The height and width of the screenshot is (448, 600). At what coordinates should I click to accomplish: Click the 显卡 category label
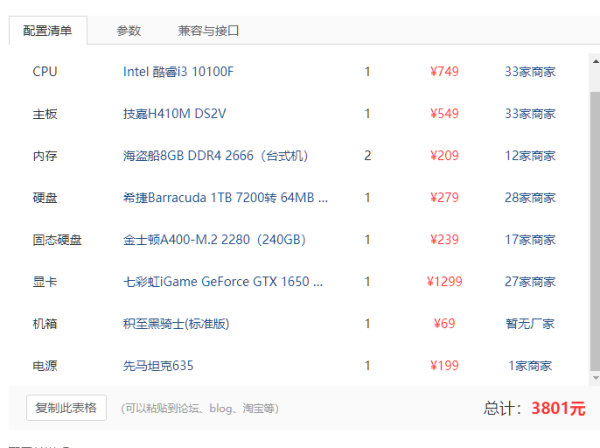coord(45,282)
